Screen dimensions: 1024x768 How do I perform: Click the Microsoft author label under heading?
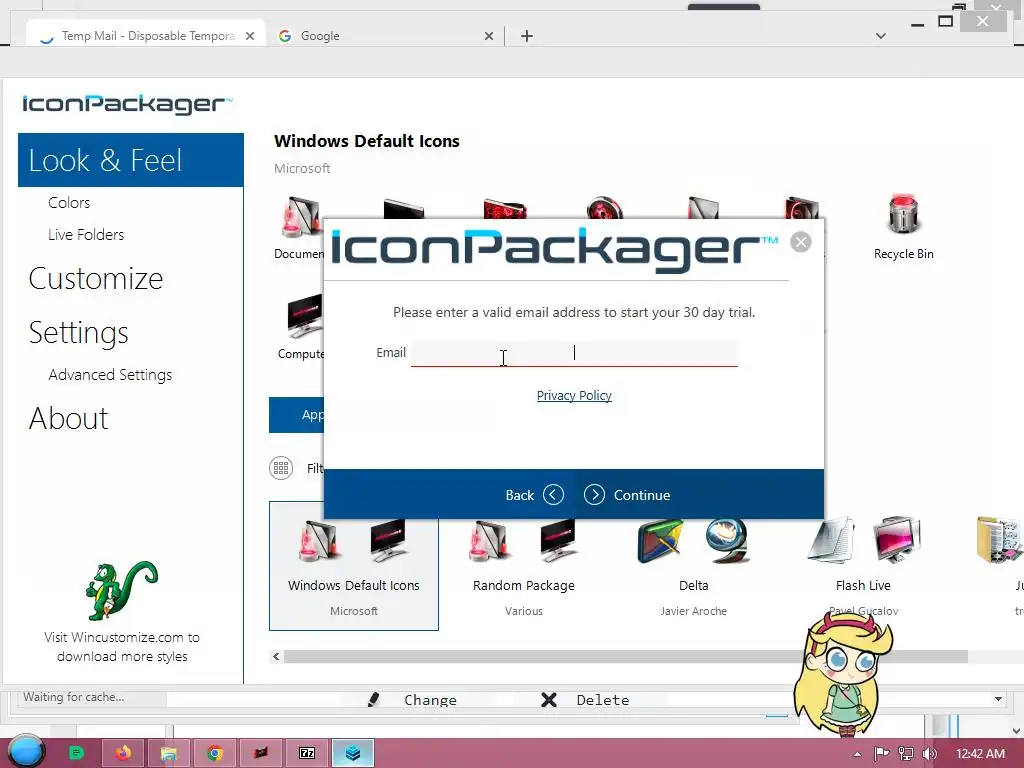coord(302,168)
